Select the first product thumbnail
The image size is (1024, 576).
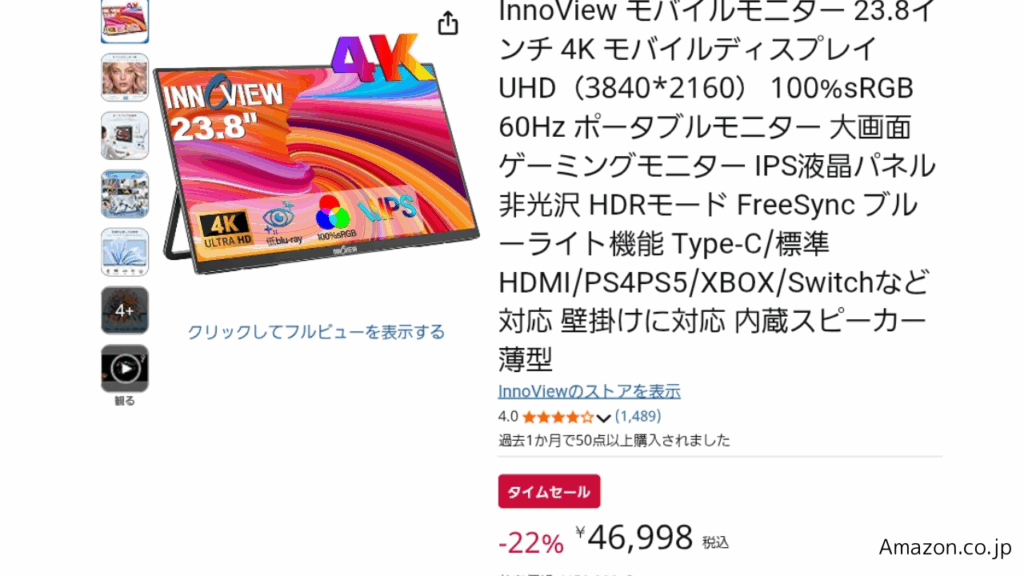click(x=125, y=21)
